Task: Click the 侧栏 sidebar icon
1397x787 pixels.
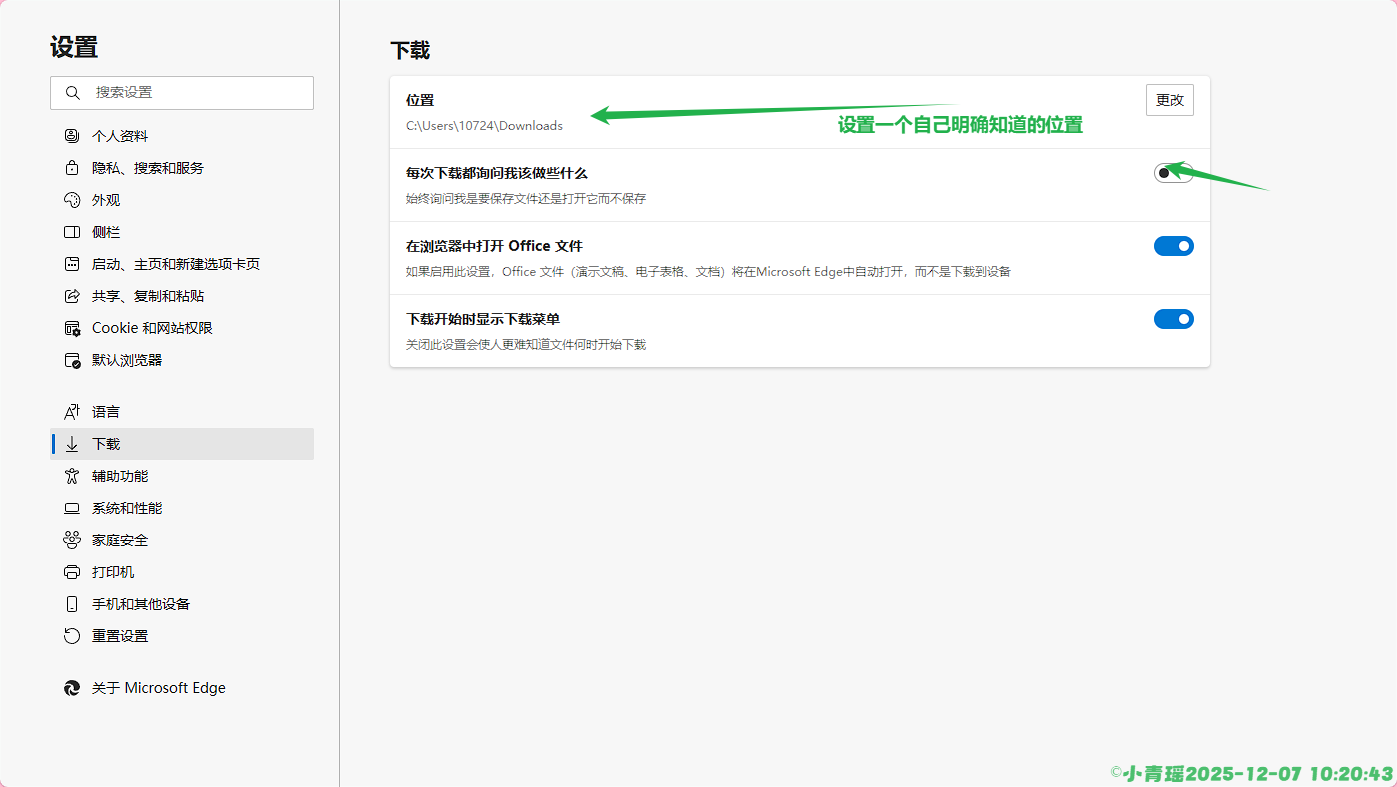Action: [72, 232]
